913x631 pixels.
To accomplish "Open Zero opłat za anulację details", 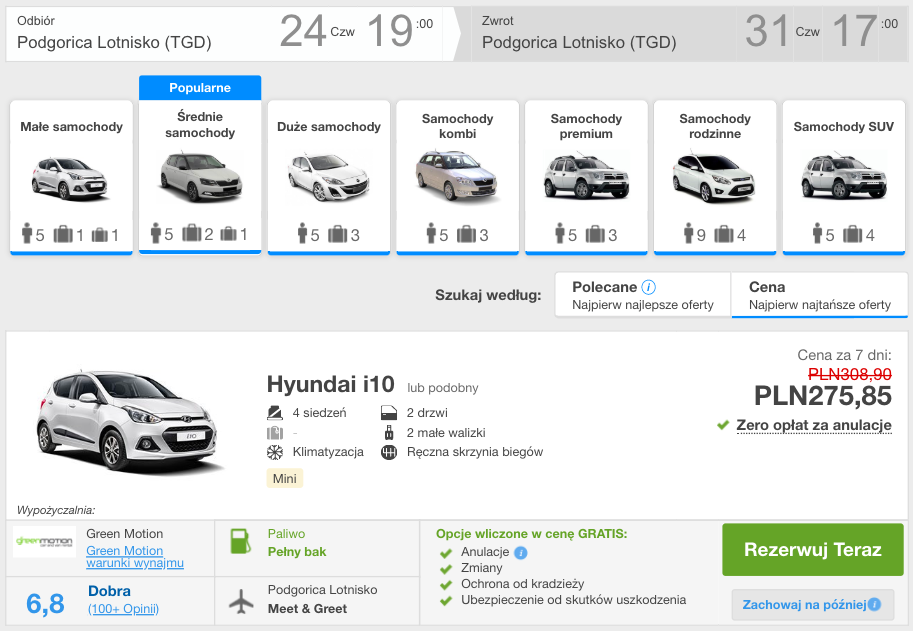I will (x=813, y=425).
